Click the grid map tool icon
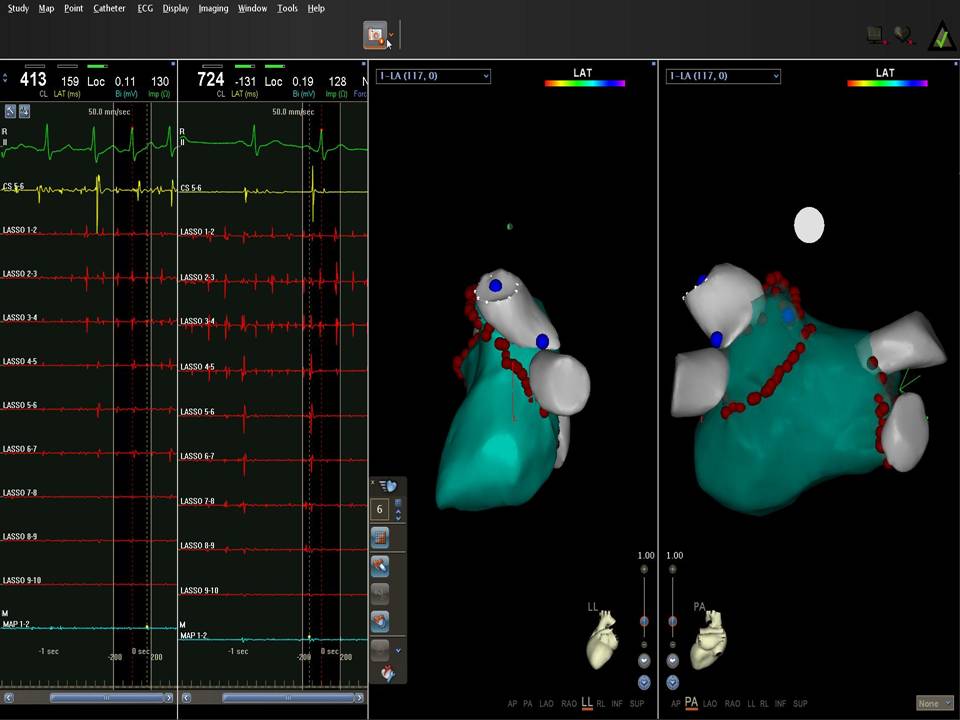The image size is (960, 720). pyautogui.click(x=379, y=537)
